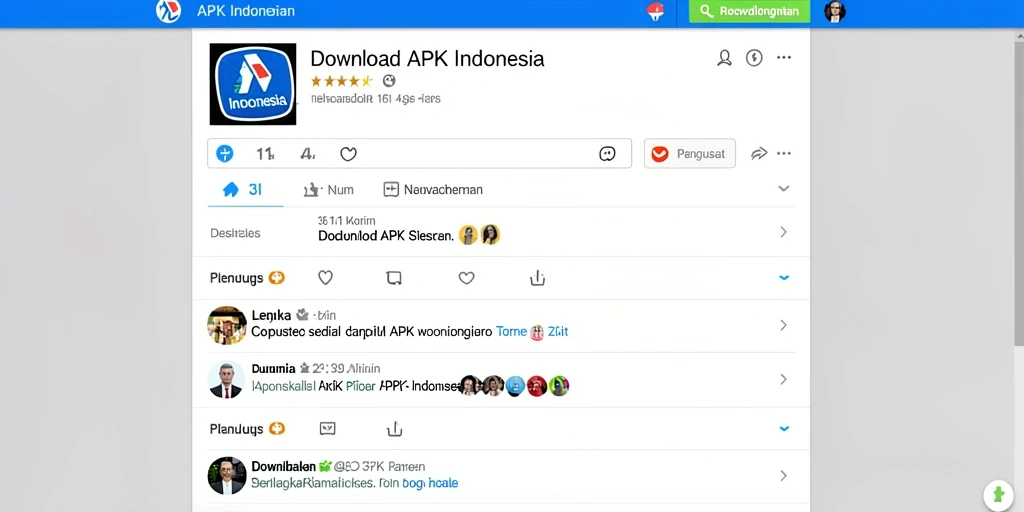Screen dimensions: 1024x512
Task: Click first avatar after Dodunilod APK Slesran
Action: click(x=468, y=234)
